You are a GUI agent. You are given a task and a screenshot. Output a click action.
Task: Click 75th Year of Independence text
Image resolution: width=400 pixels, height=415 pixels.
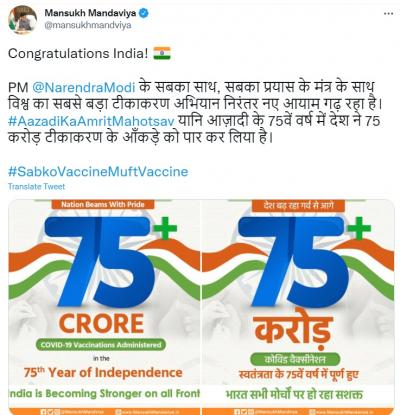click(x=103, y=372)
